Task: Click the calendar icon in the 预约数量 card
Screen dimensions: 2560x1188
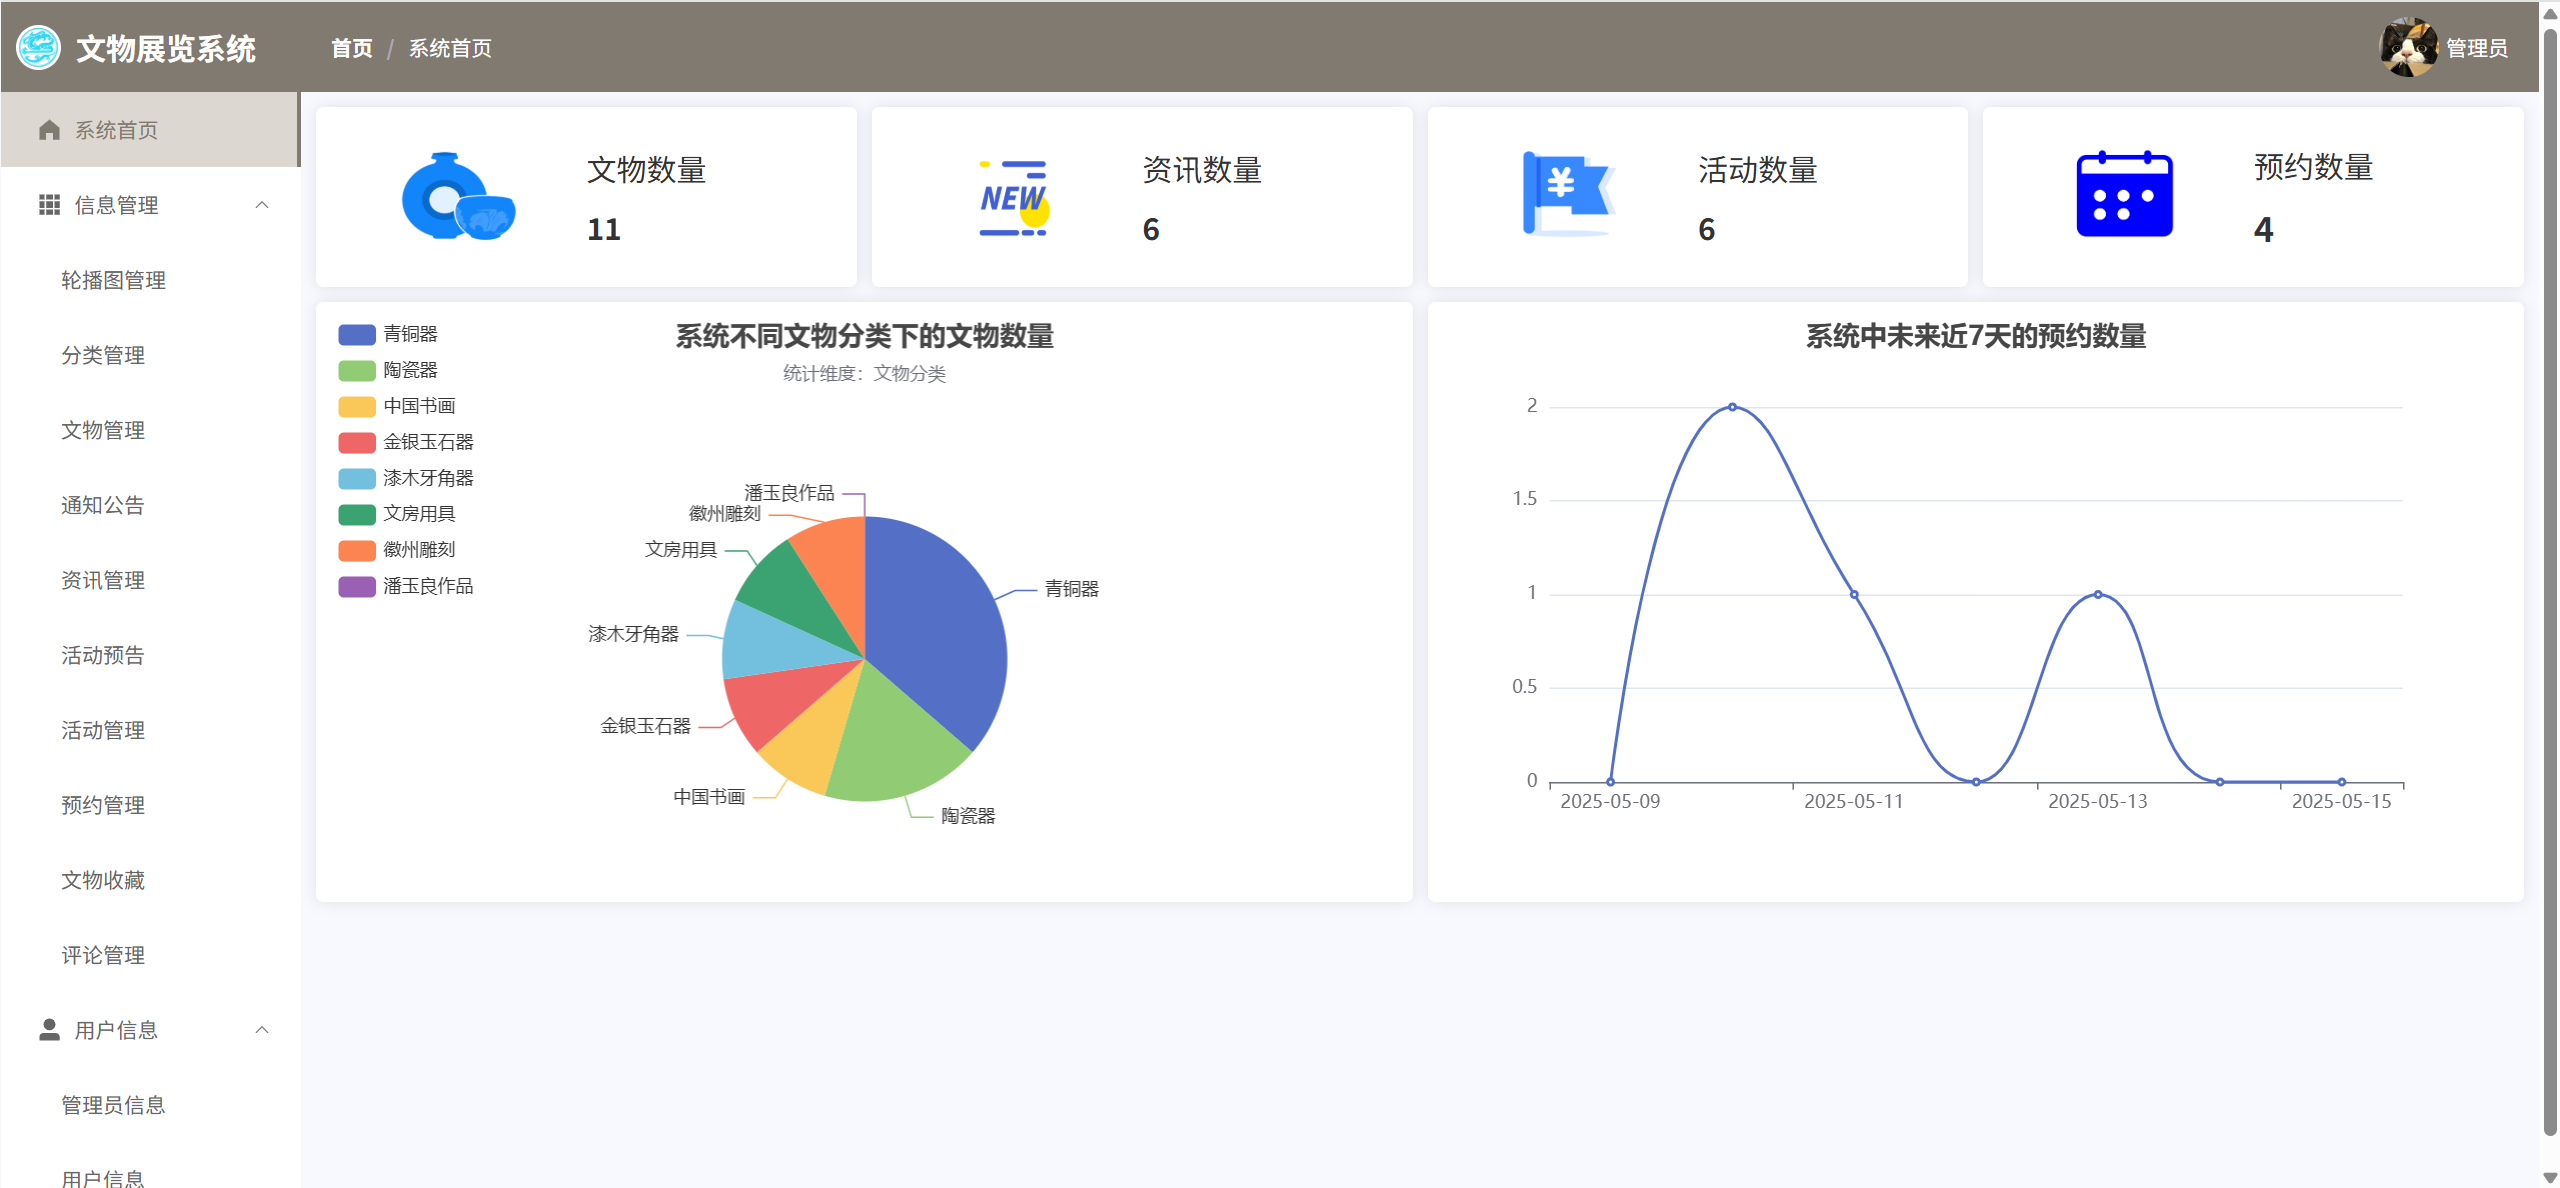Action: [2124, 195]
